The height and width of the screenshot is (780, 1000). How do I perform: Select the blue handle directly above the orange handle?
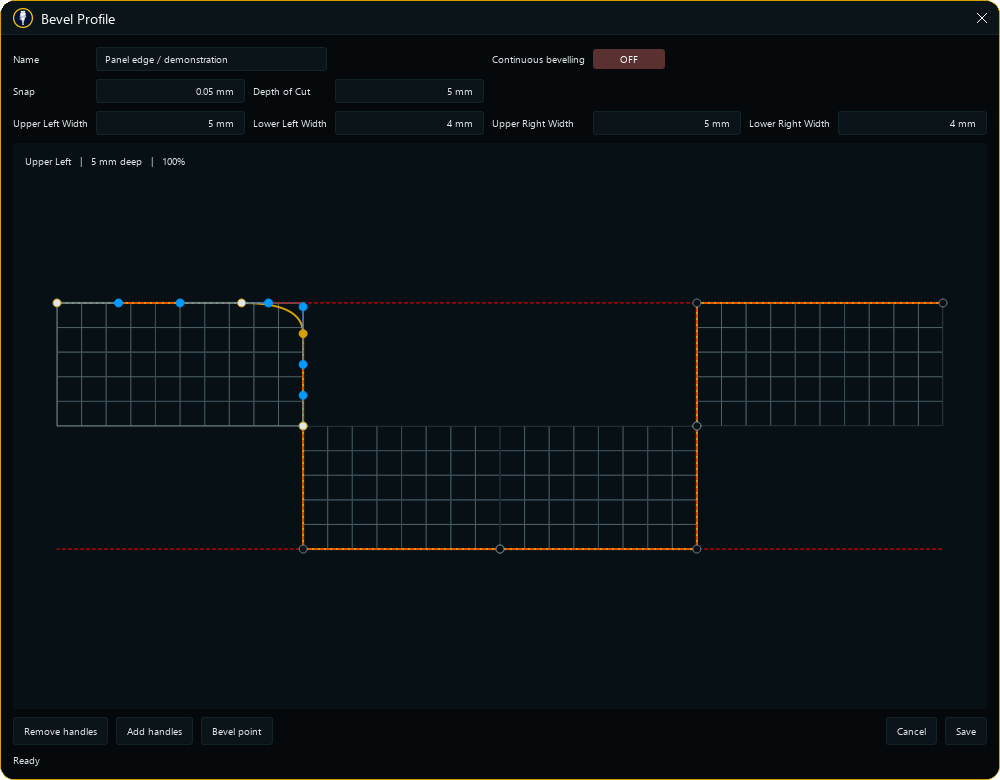pos(303,307)
